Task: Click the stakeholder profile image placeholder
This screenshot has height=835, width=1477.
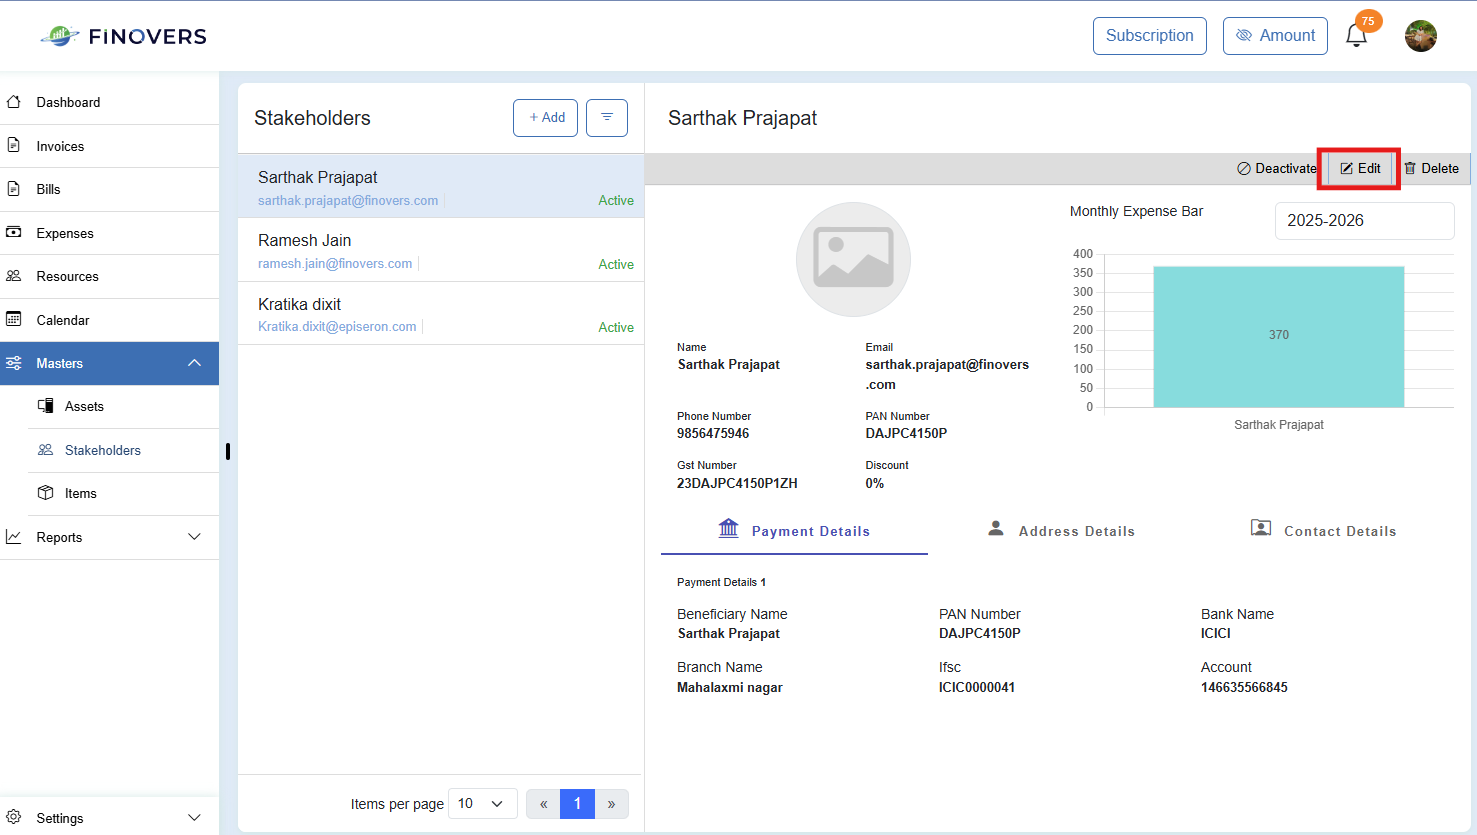Action: pyautogui.click(x=853, y=259)
